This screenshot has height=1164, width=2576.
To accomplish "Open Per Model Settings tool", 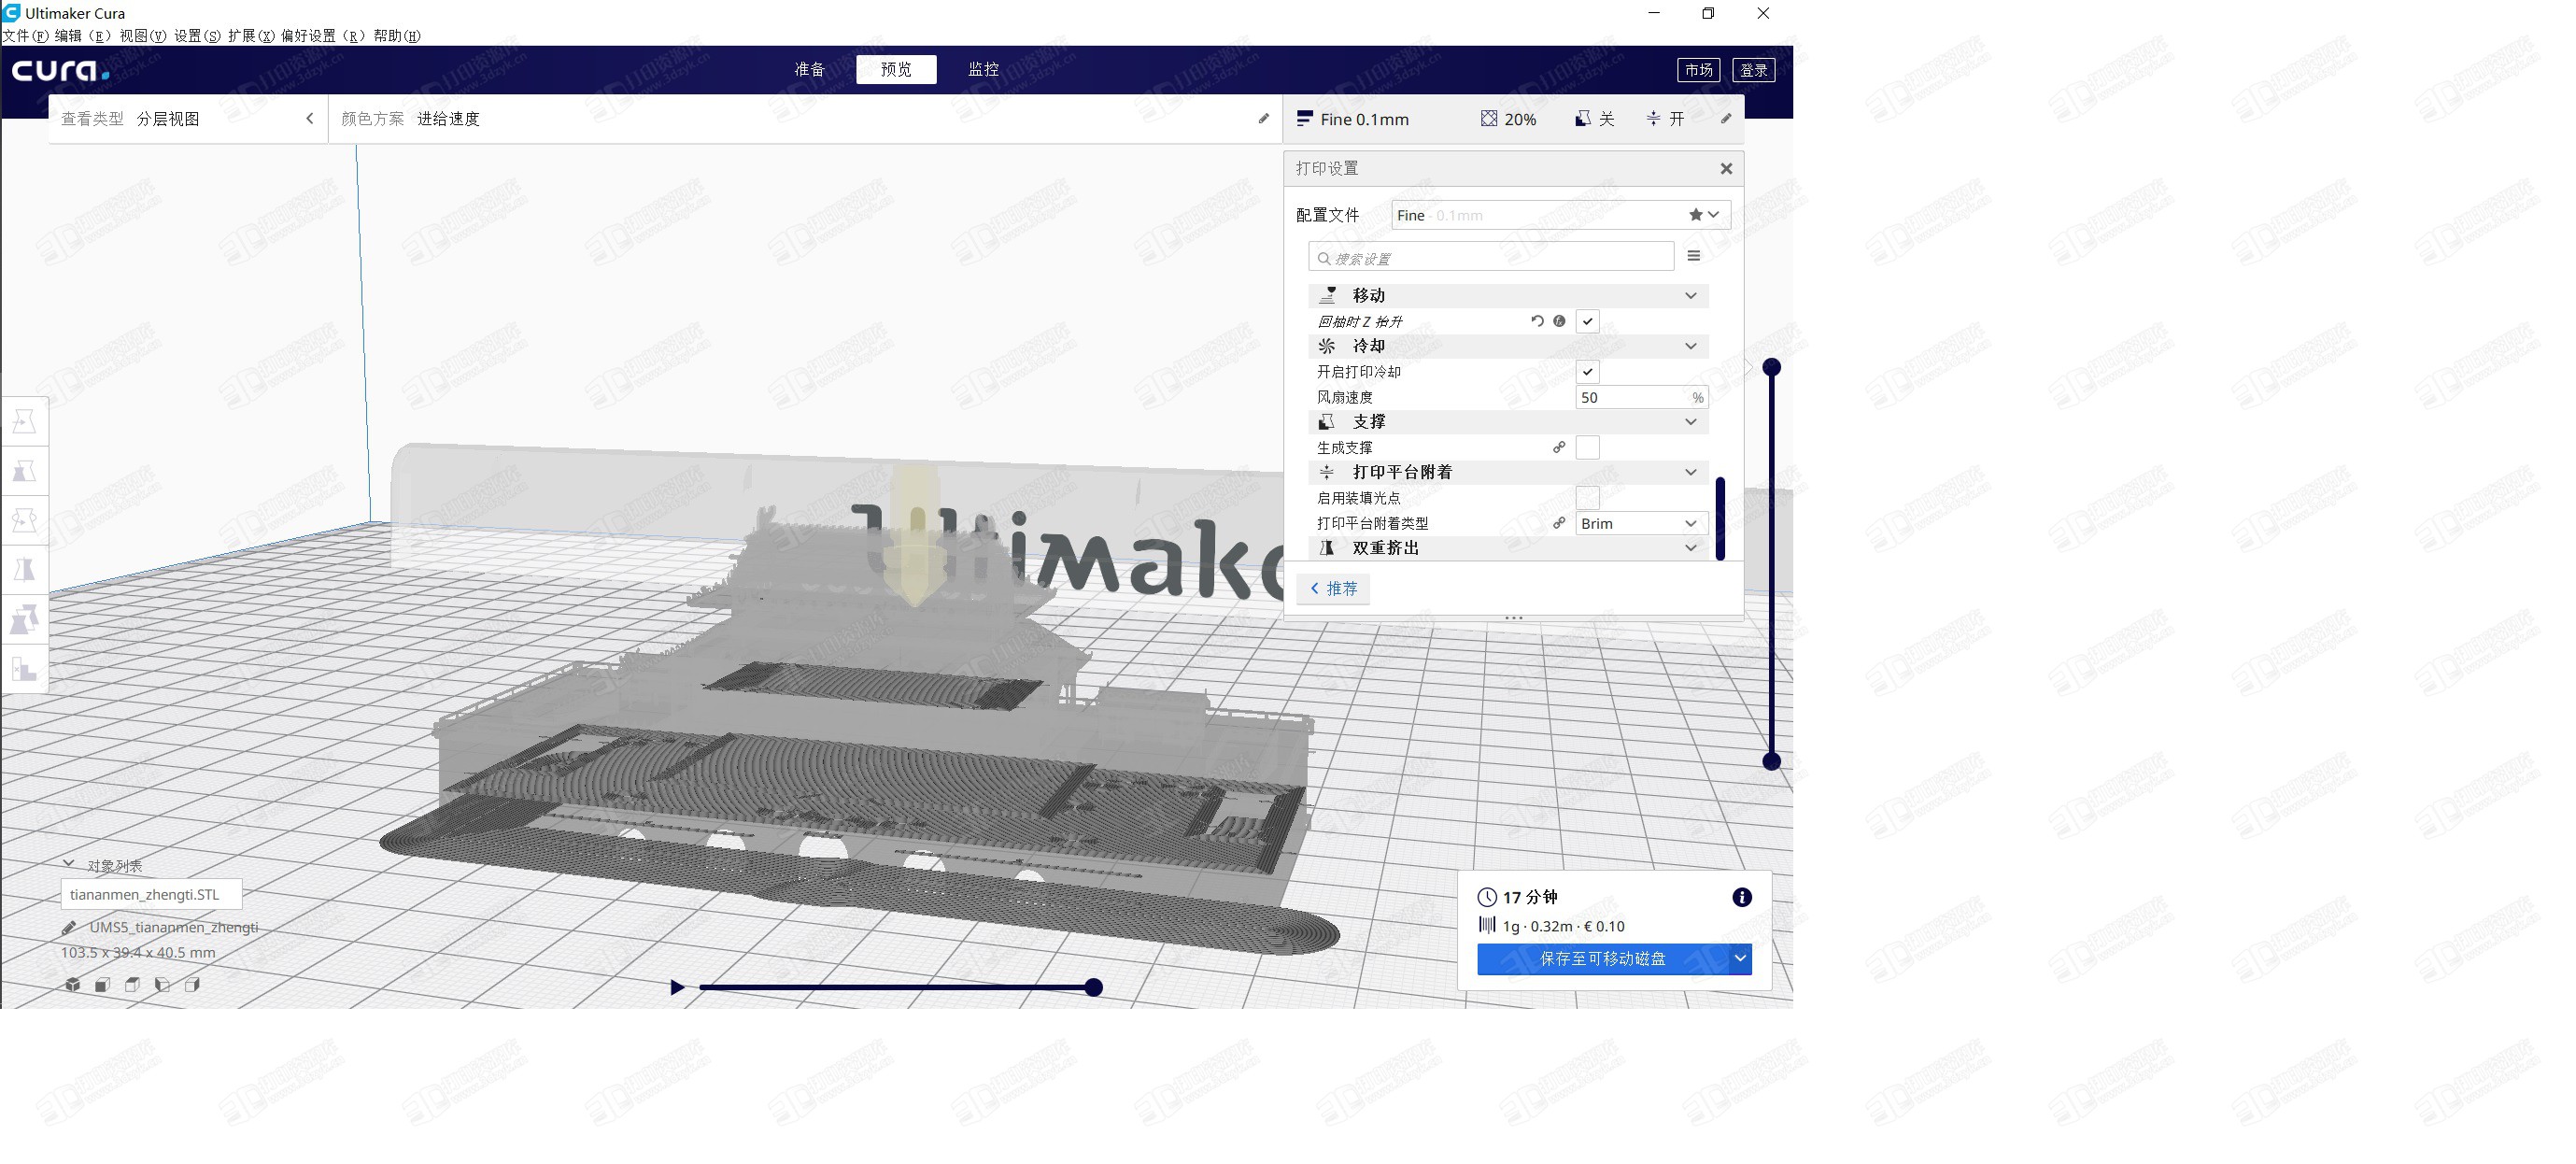I will pos(24,620).
